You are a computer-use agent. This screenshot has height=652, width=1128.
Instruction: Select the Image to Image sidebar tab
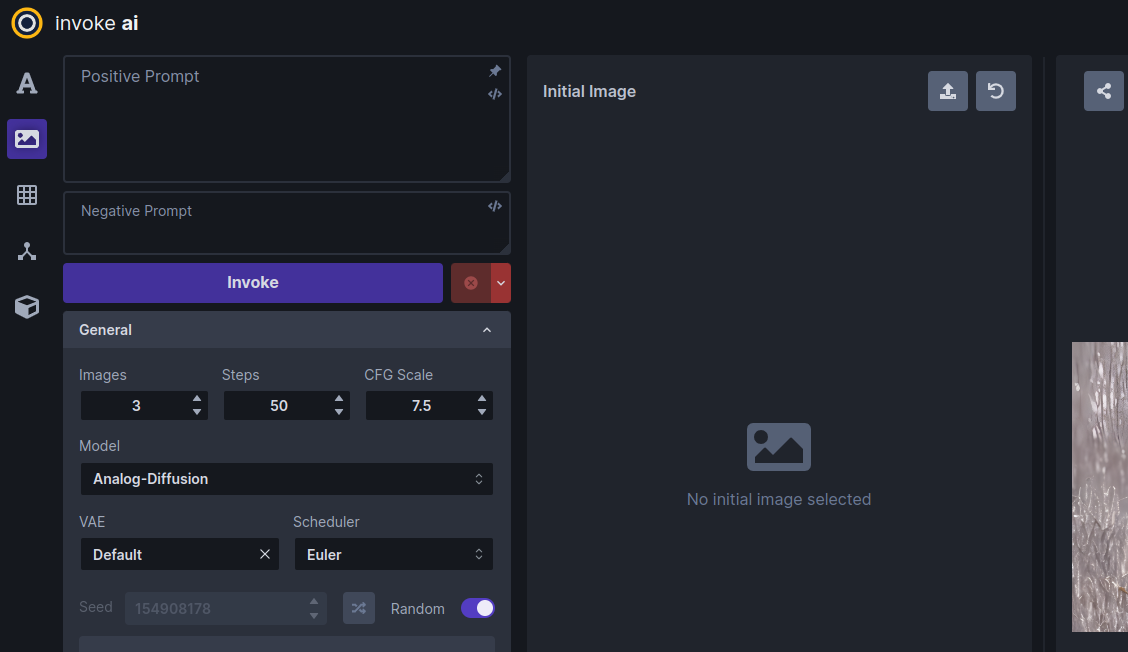(26, 139)
